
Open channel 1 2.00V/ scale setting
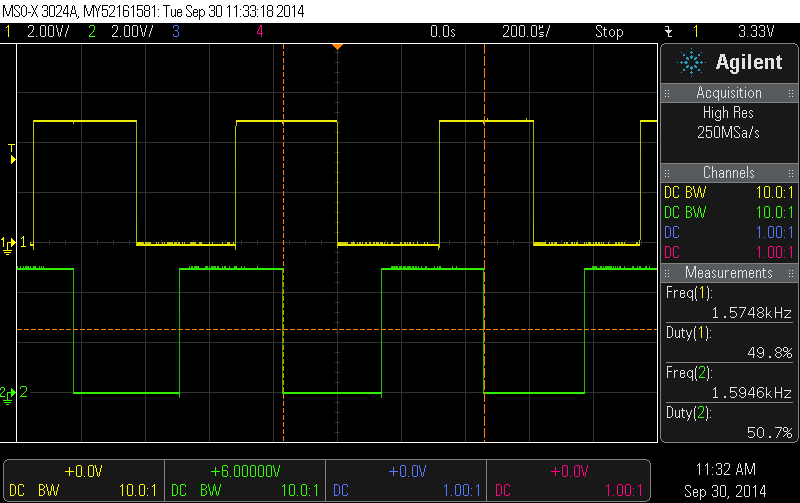pos(47,32)
